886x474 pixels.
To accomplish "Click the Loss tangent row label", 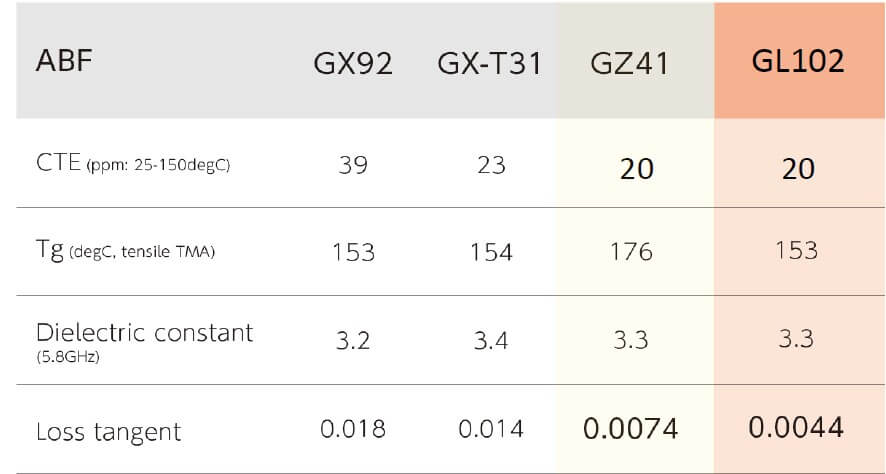I will pyautogui.click(x=109, y=432).
